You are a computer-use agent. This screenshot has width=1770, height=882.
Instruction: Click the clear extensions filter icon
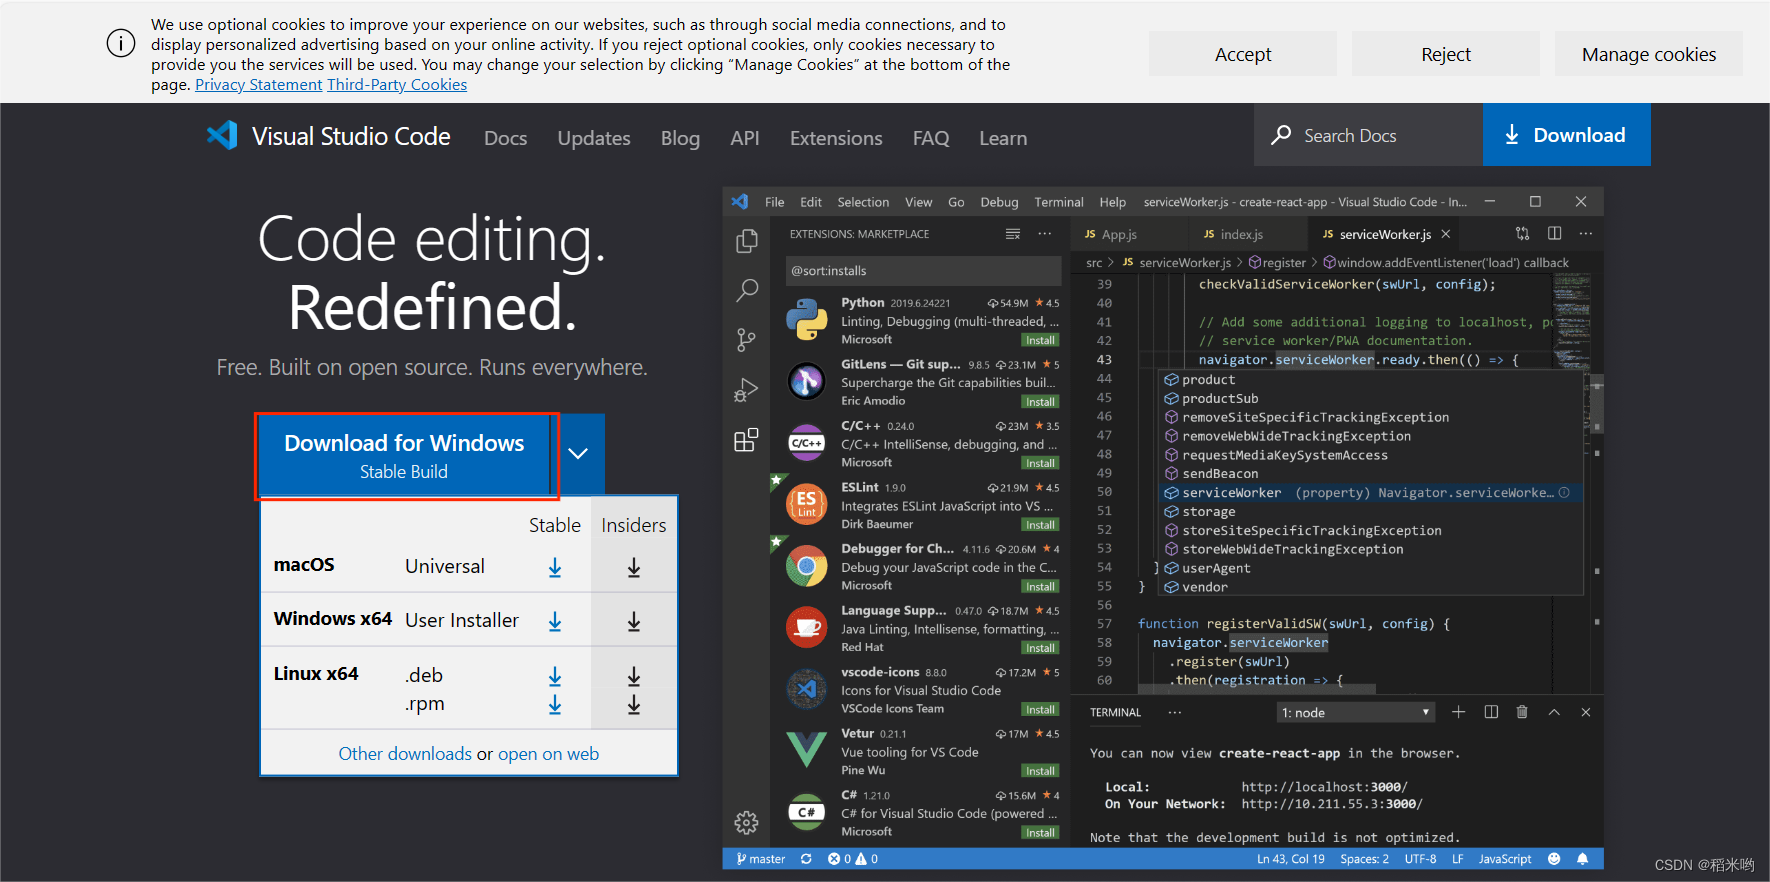point(1013,233)
